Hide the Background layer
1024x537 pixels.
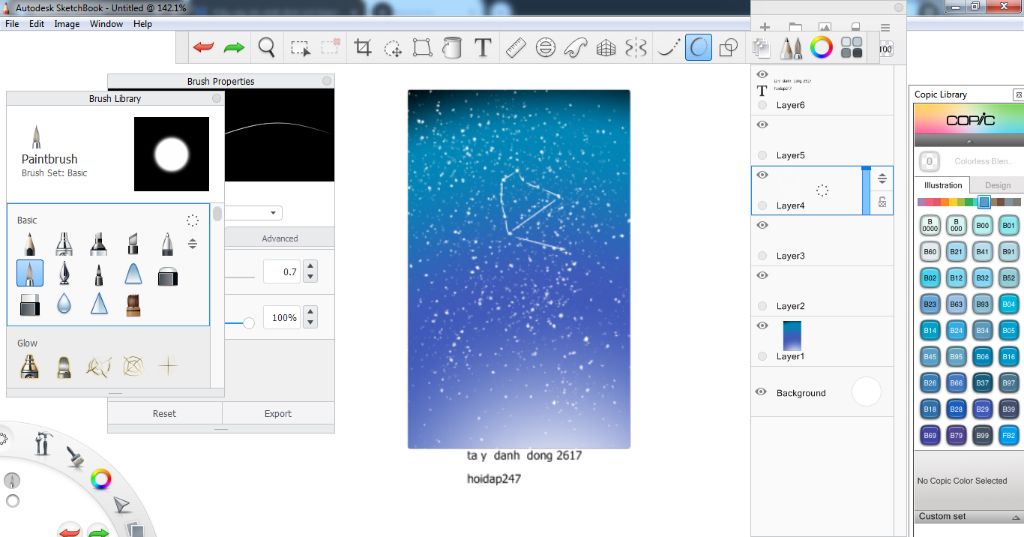pos(761,392)
